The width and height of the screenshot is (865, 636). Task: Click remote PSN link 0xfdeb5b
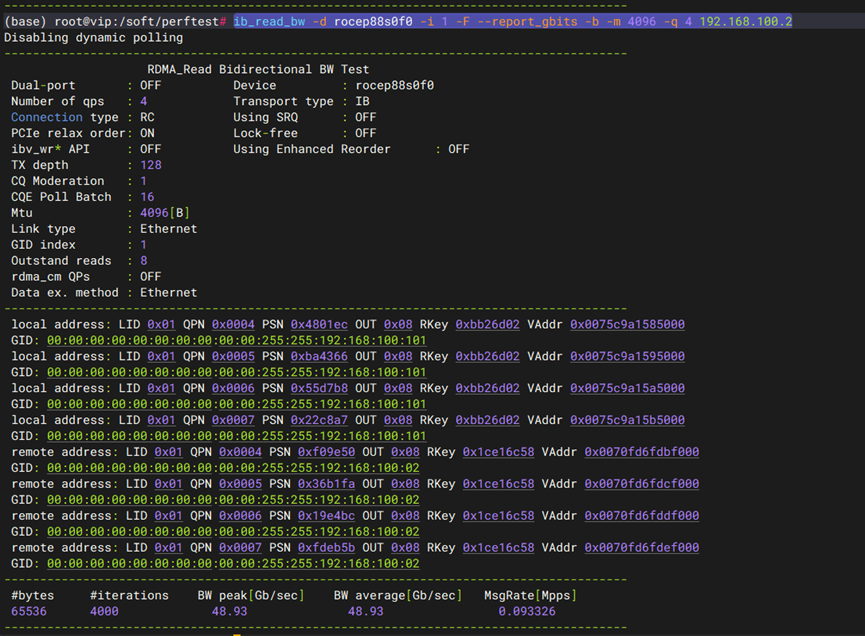pos(326,549)
